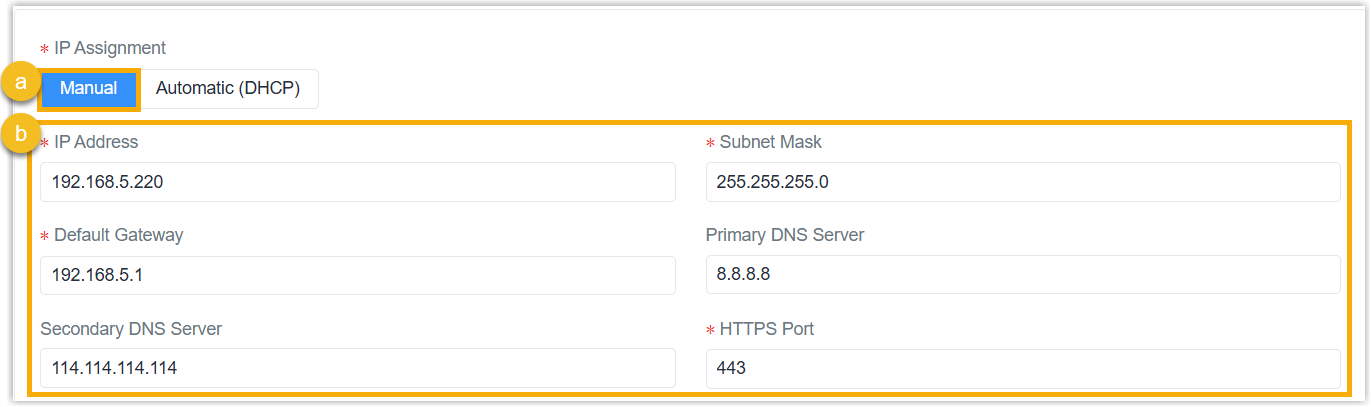Switch to Automatic (DHCP) assignment
The height and width of the screenshot is (407, 1371).
click(228, 89)
